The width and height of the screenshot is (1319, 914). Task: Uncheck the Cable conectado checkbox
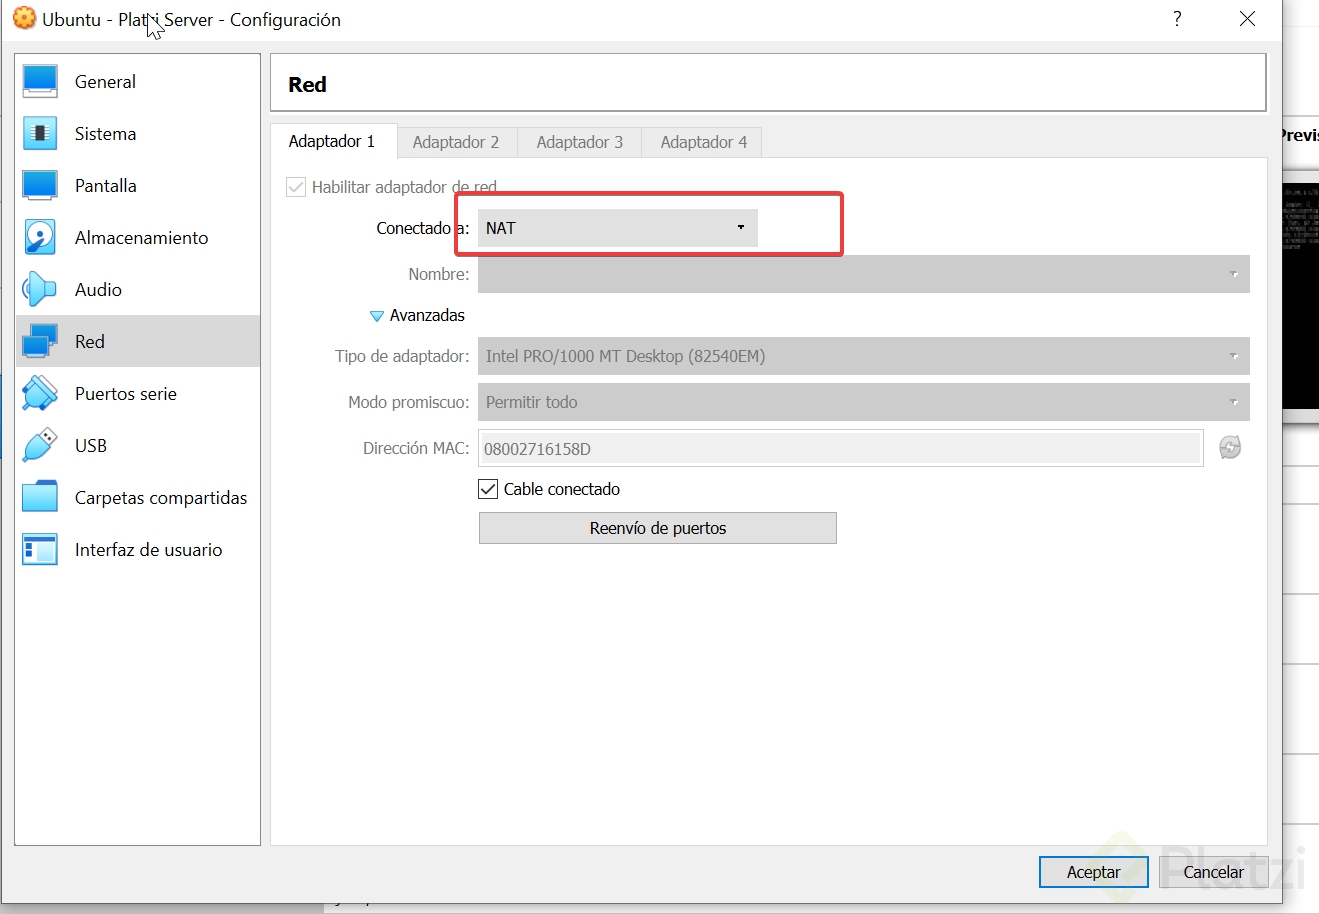tap(488, 489)
